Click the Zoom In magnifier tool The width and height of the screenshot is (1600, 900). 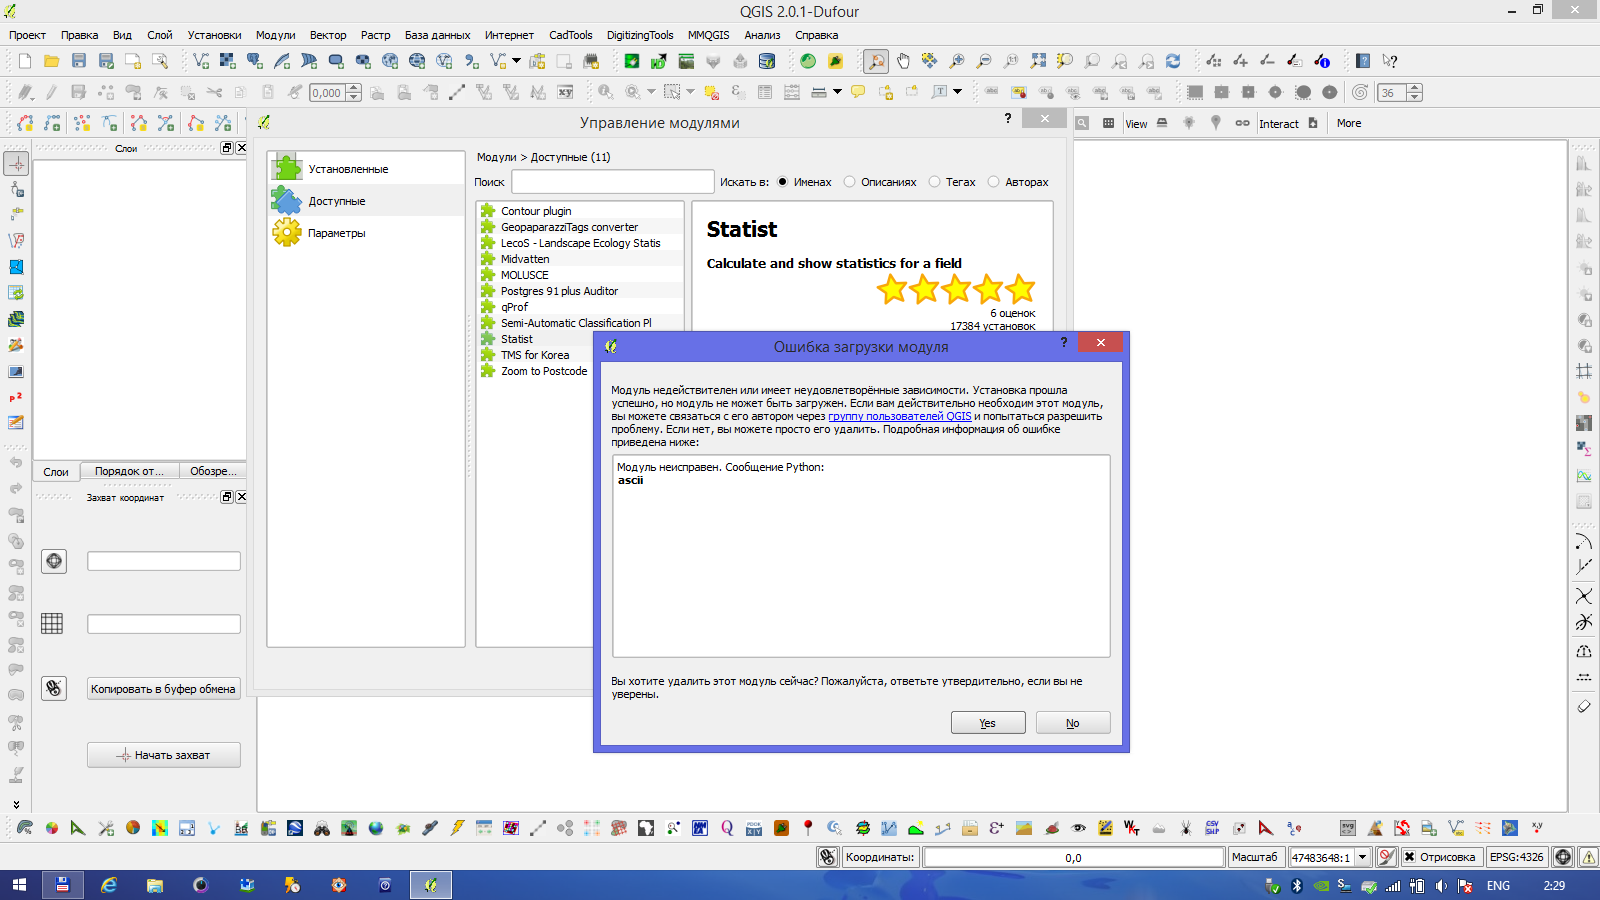(x=957, y=61)
